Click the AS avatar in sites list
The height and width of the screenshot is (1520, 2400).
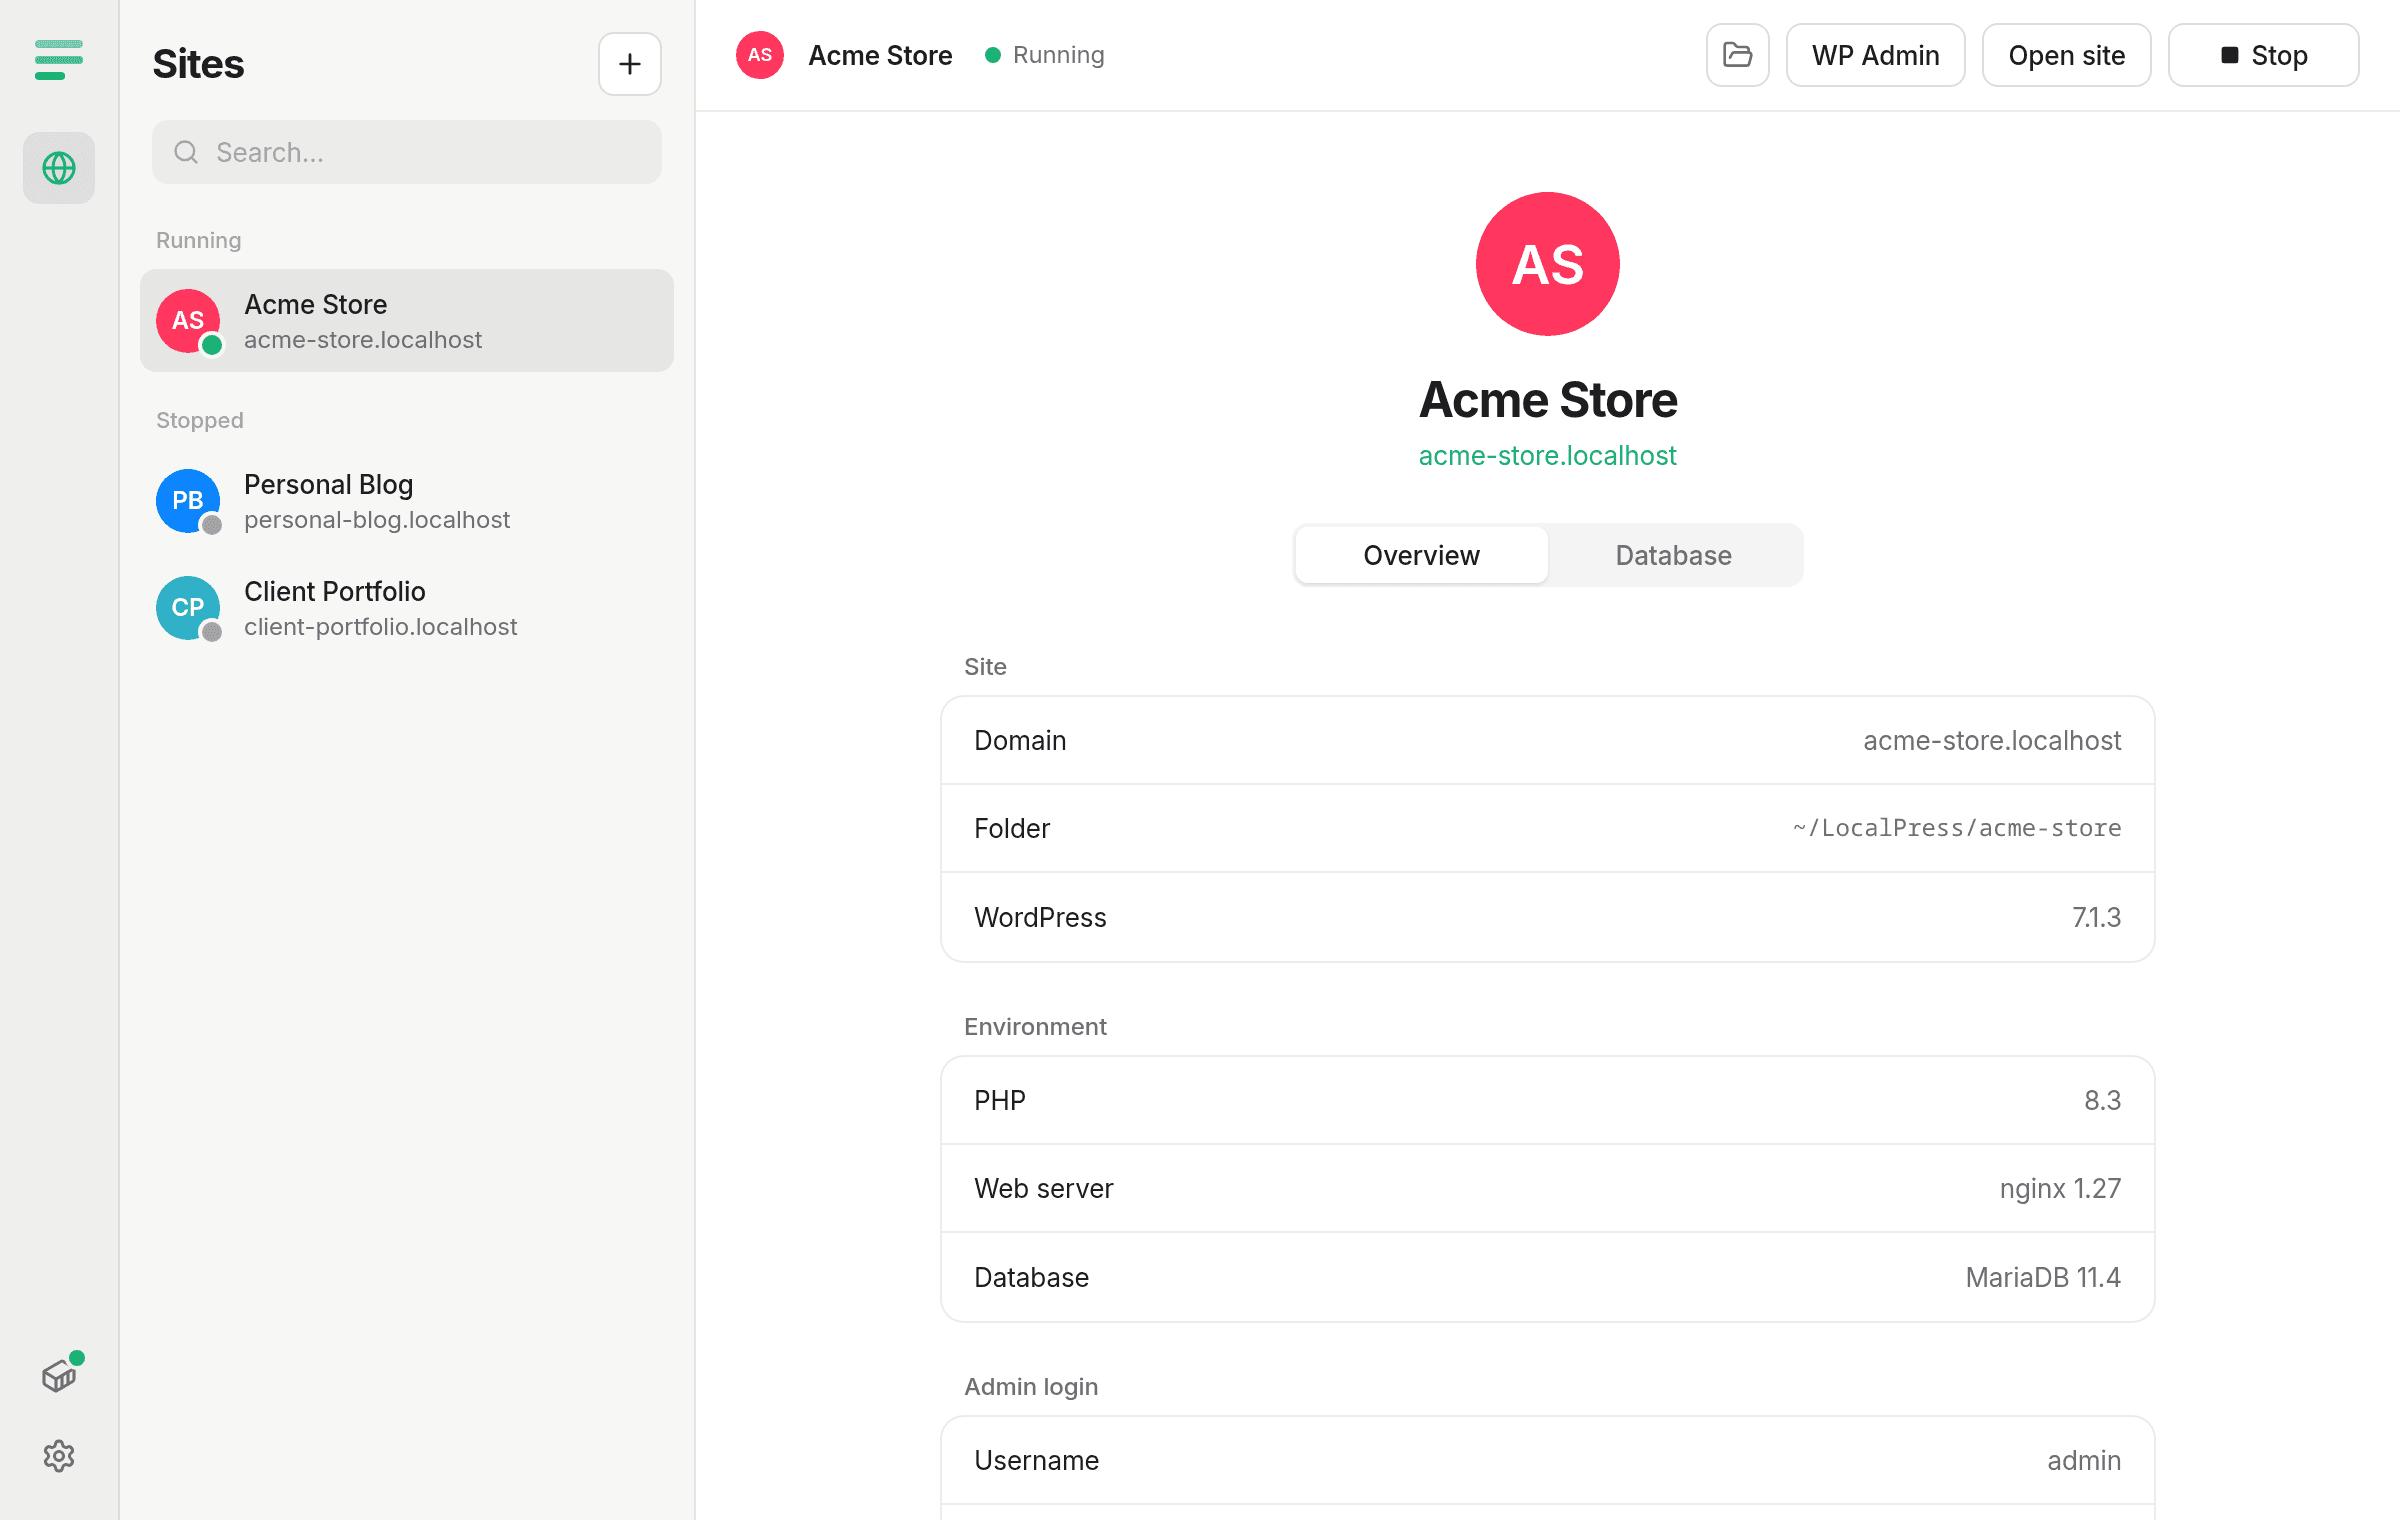click(x=188, y=321)
